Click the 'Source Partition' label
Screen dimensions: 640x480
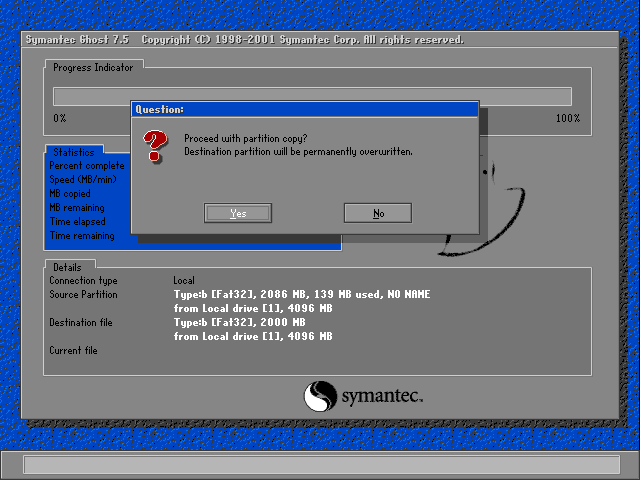click(83, 294)
